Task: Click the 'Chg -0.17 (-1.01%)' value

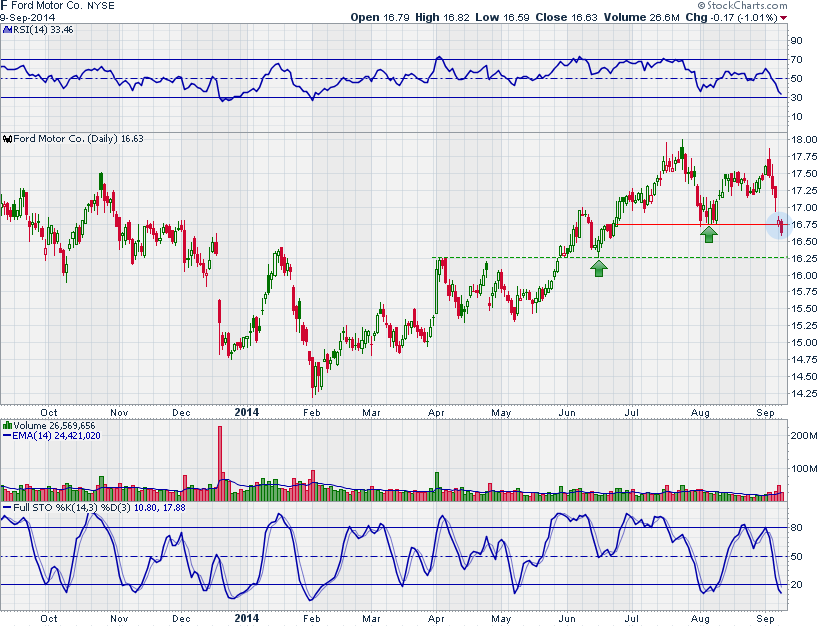Action: tap(732, 17)
